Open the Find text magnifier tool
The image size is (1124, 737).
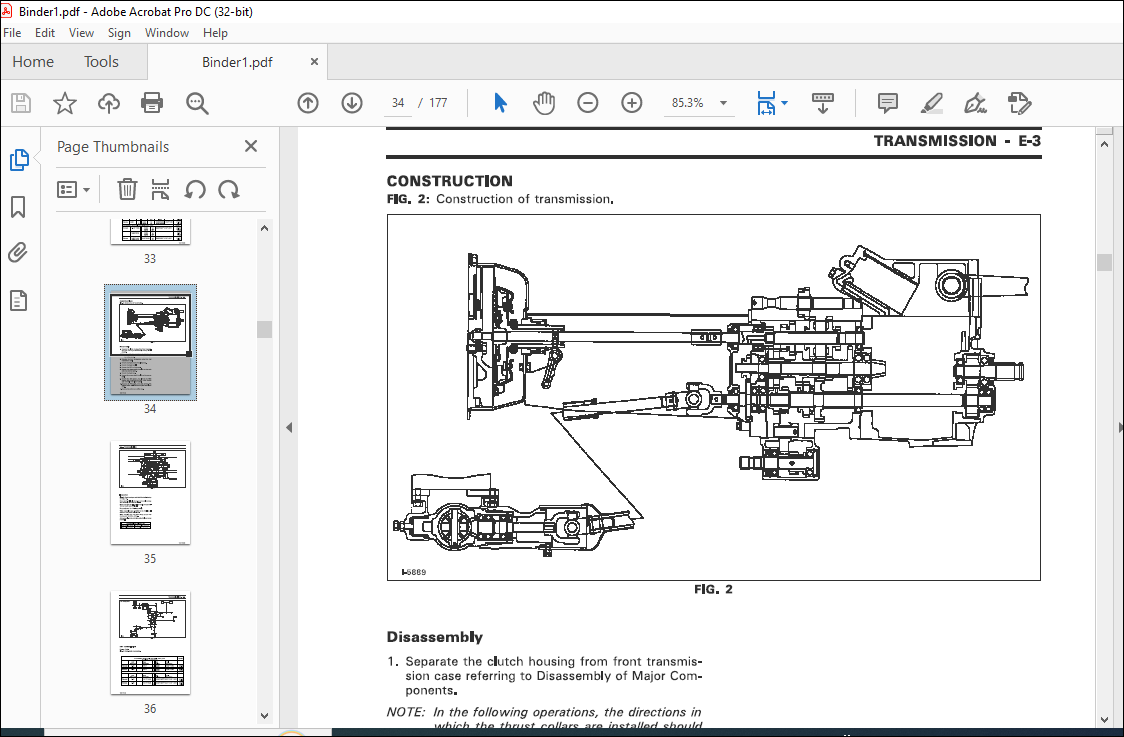[x=197, y=103]
